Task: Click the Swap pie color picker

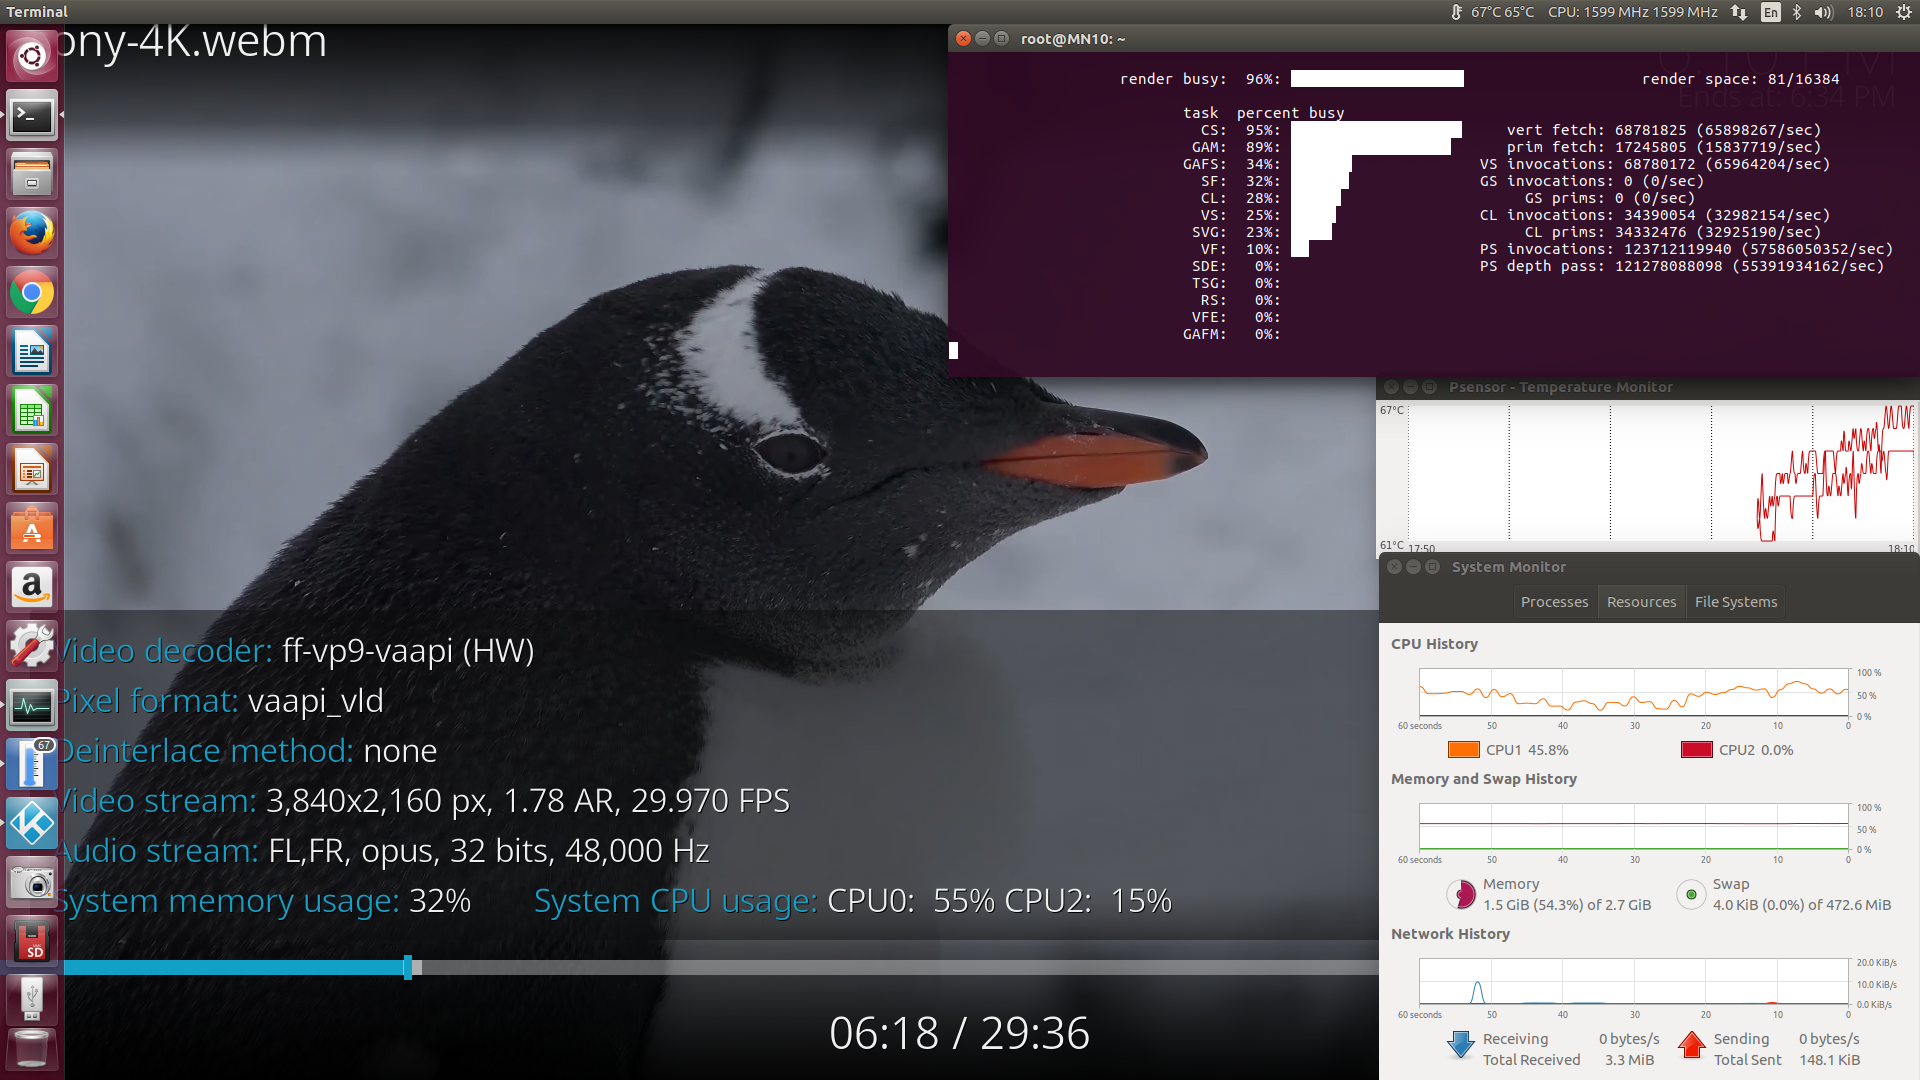Action: tap(1691, 894)
